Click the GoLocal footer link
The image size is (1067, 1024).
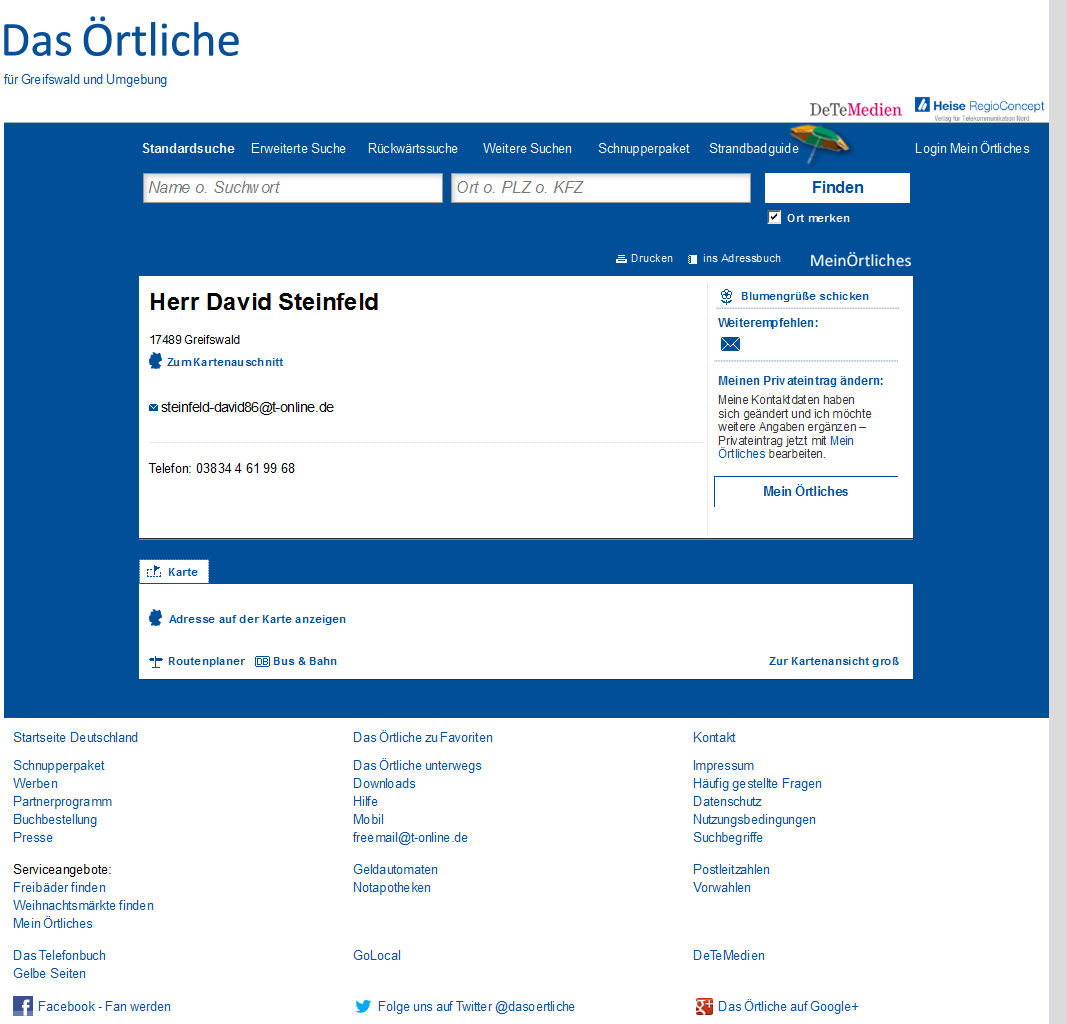pos(377,955)
